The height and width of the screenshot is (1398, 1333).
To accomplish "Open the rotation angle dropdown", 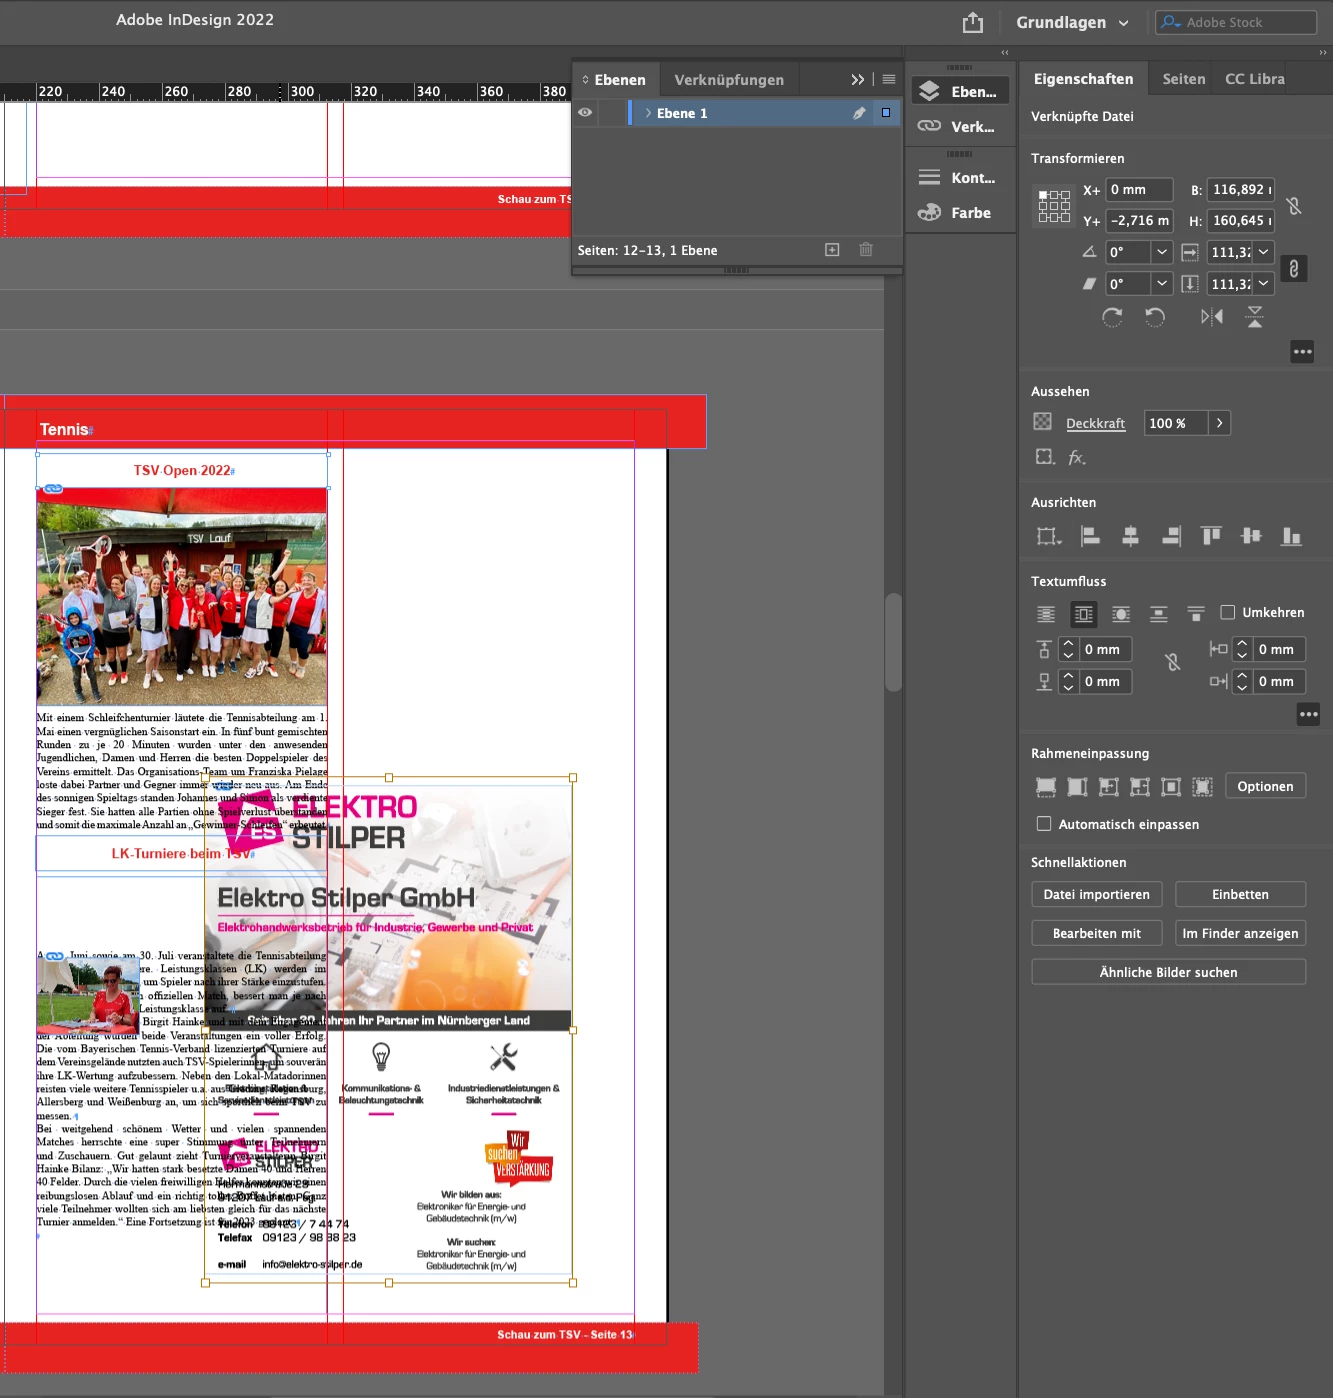I will click(x=1162, y=252).
